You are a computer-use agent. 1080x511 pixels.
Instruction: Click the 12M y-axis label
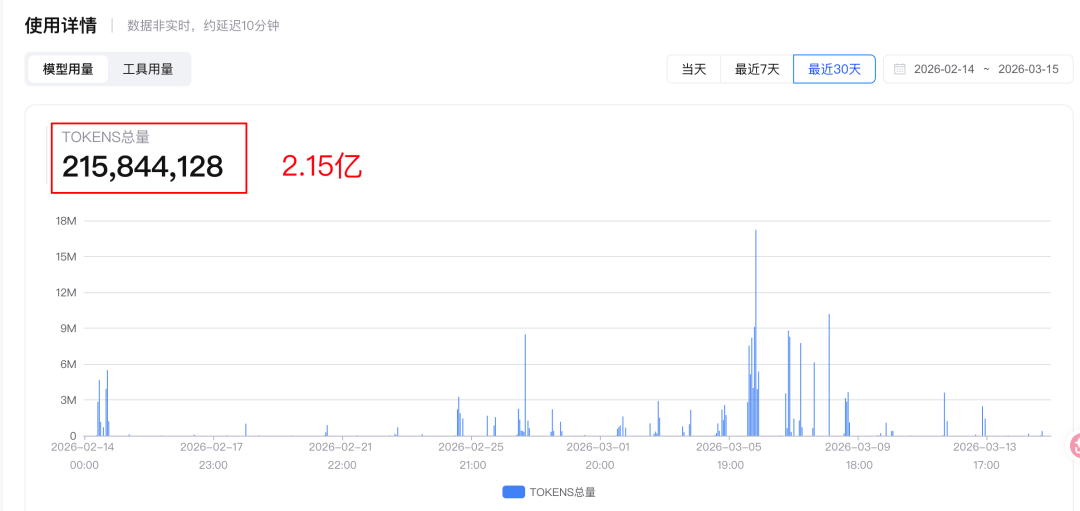(x=64, y=293)
